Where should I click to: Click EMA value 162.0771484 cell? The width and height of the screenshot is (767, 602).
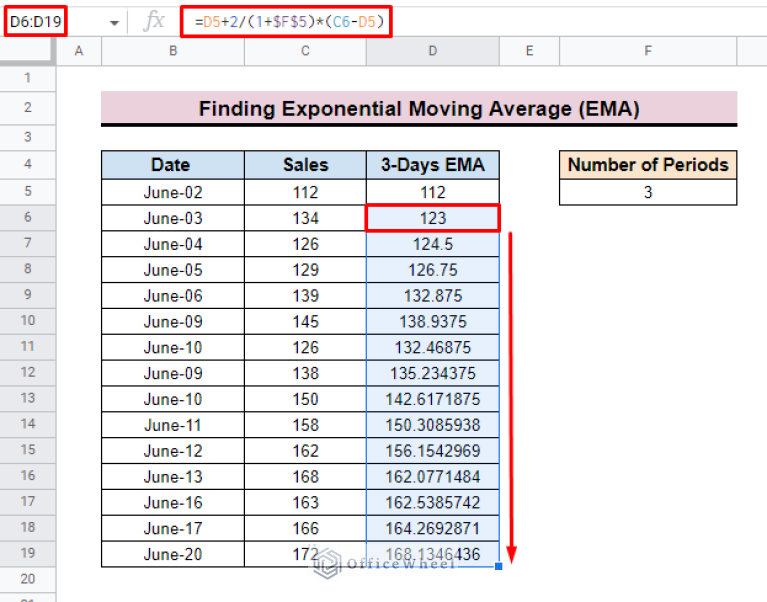pyautogui.click(x=432, y=477)
